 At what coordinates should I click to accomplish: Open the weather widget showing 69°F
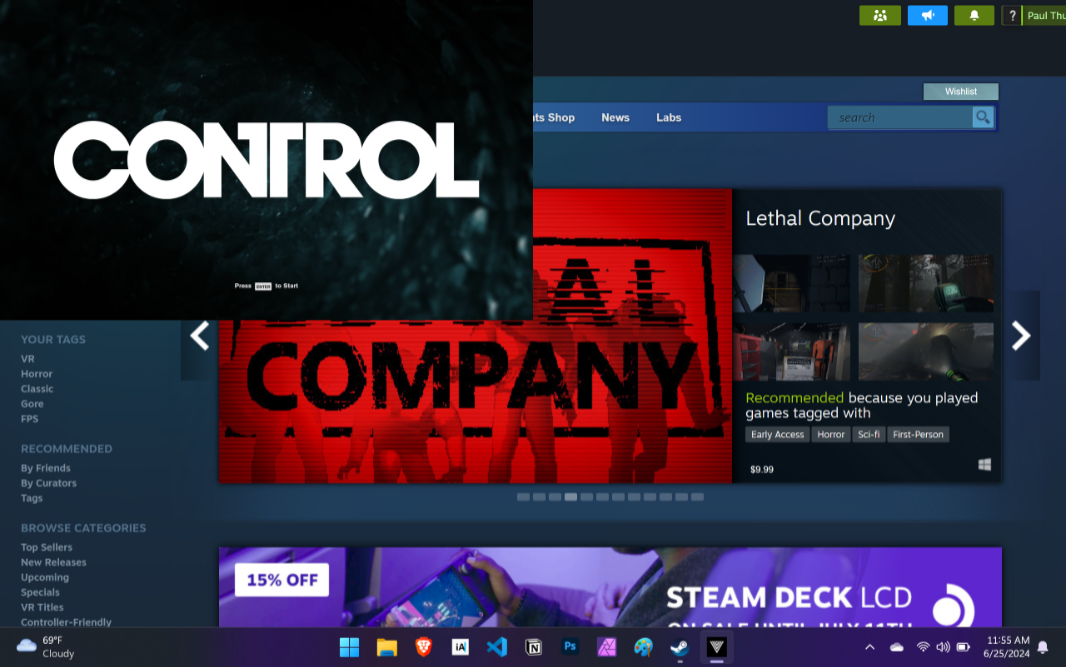[46, 647]
